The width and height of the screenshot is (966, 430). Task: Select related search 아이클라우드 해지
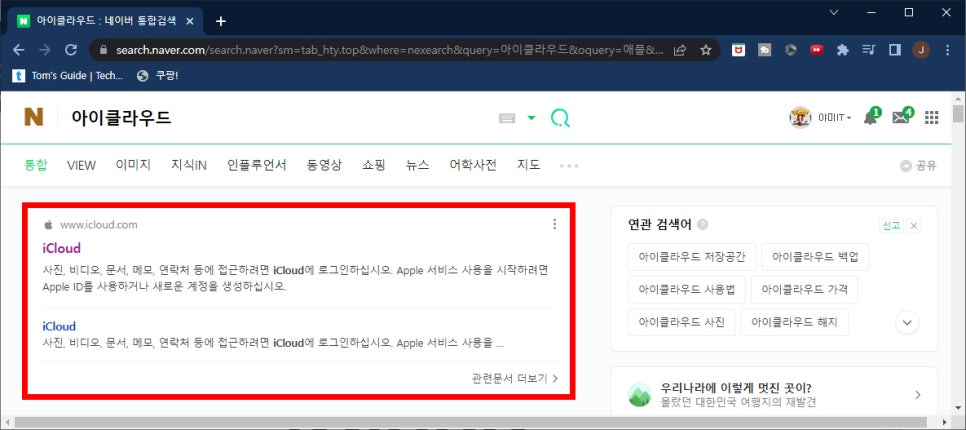click(x=794, y=322)
